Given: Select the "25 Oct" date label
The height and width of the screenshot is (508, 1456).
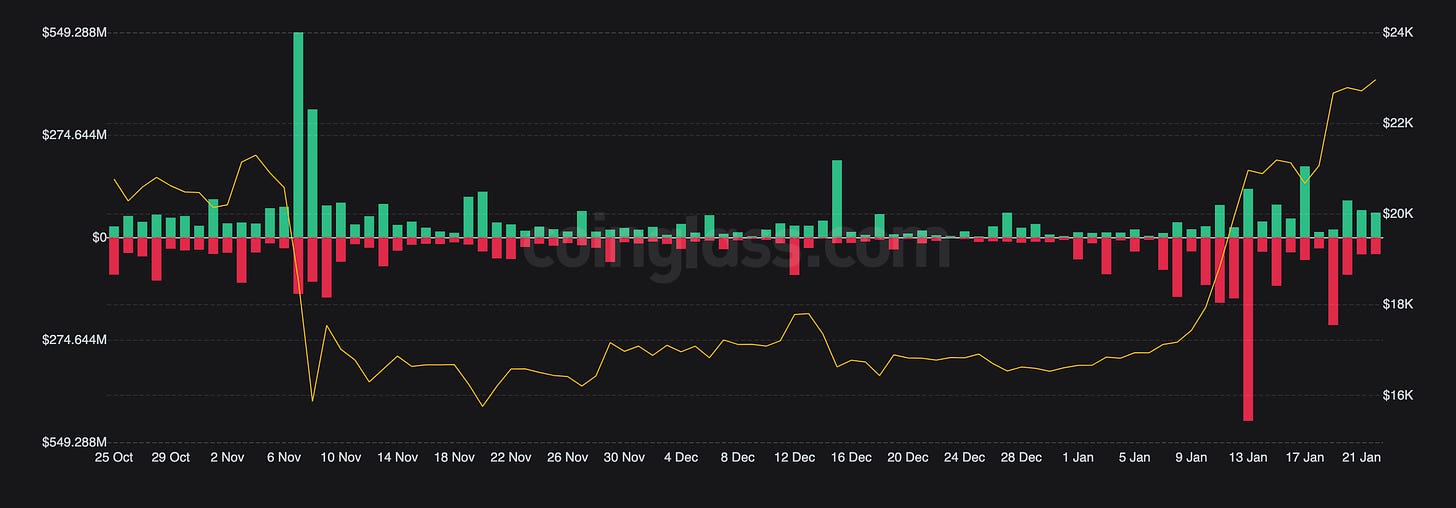Looking at the screenshot, I should pos(113,457).
